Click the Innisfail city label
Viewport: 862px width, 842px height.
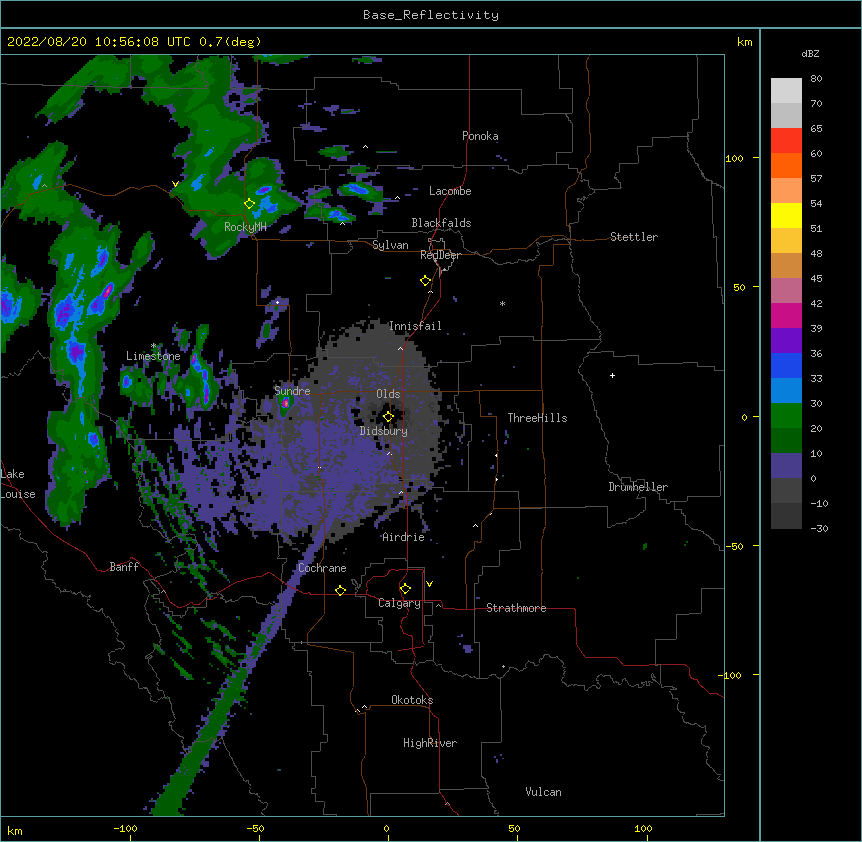(x=415, y=326)
